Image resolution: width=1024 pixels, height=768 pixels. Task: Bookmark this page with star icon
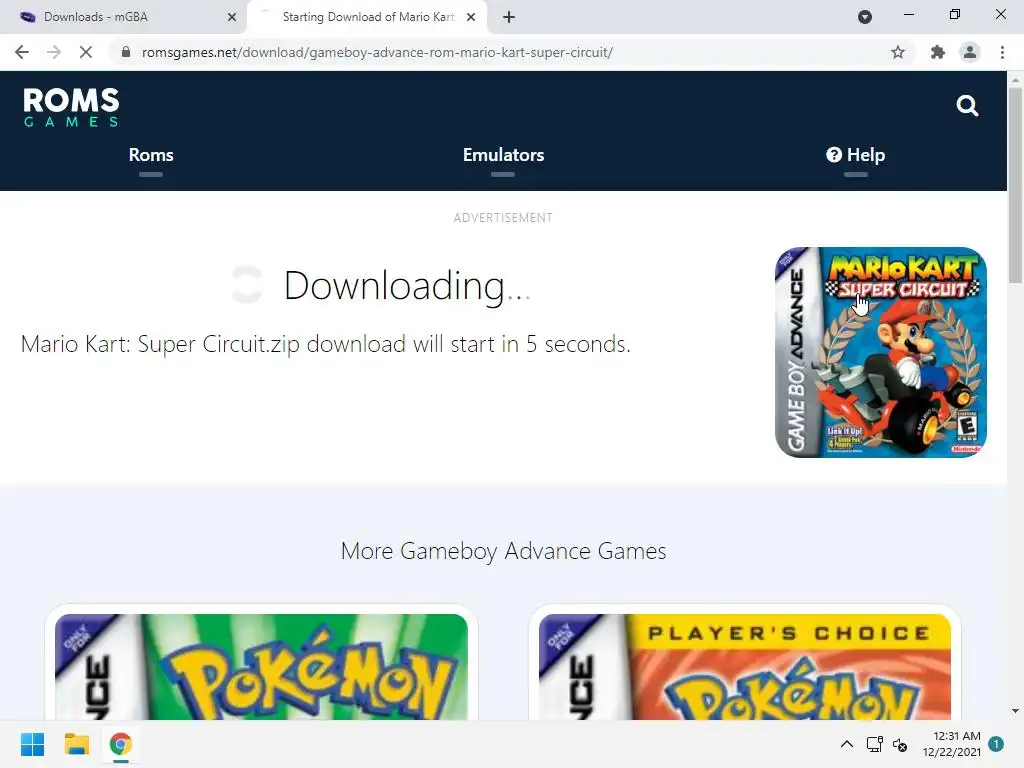pyautogui.click(x=898, y=52)
